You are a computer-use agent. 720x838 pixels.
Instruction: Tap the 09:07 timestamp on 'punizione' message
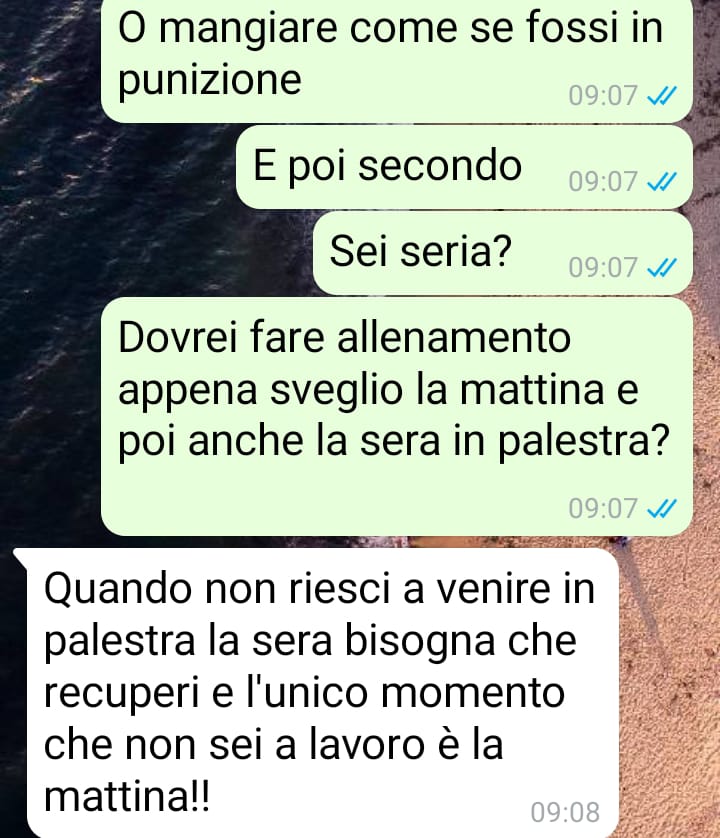click(x=603, y=96)
